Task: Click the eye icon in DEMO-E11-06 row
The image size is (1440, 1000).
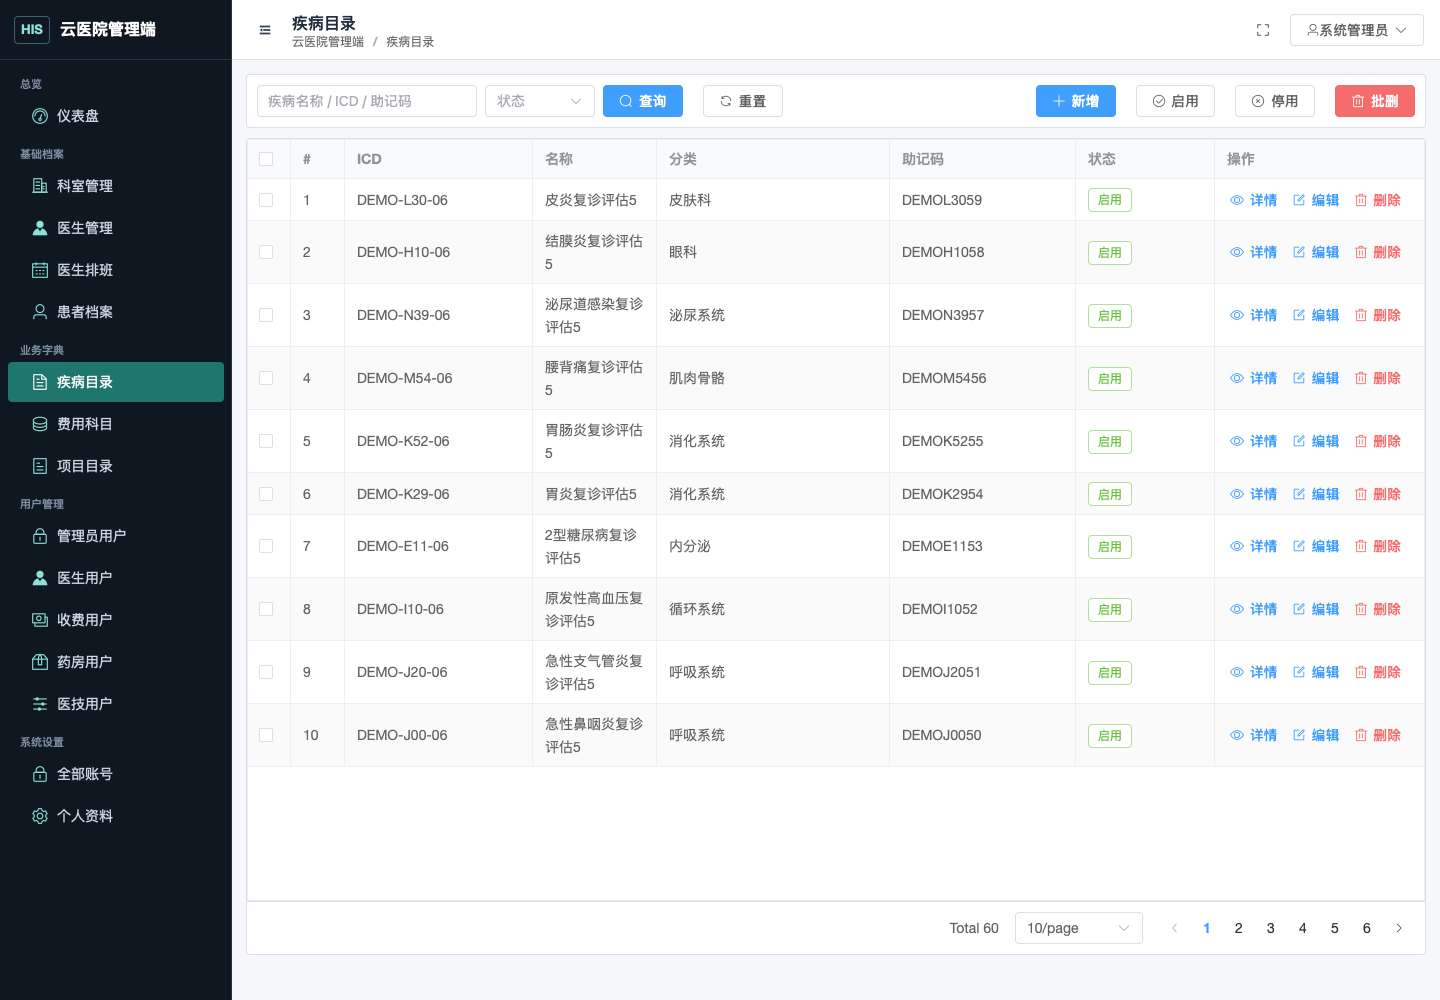Action: [1237, 546]
